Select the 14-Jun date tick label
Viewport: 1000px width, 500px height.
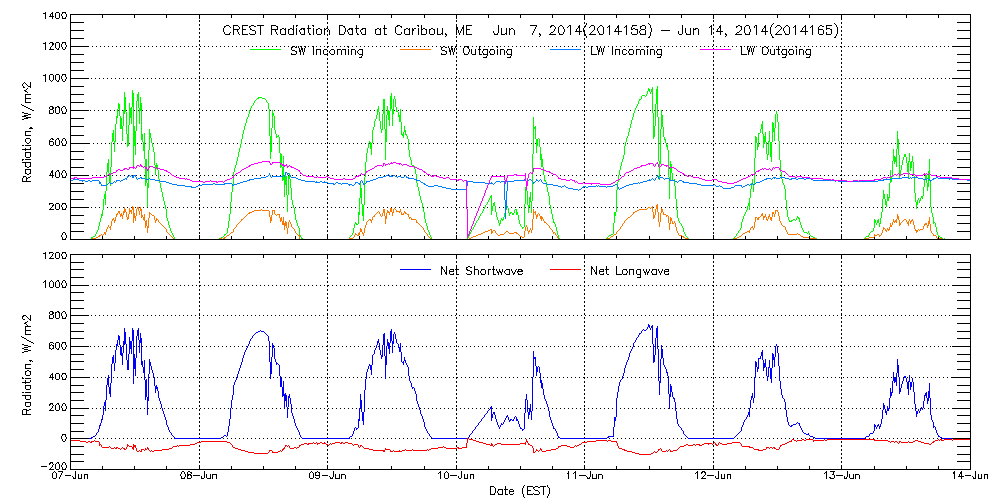[969, 477]
